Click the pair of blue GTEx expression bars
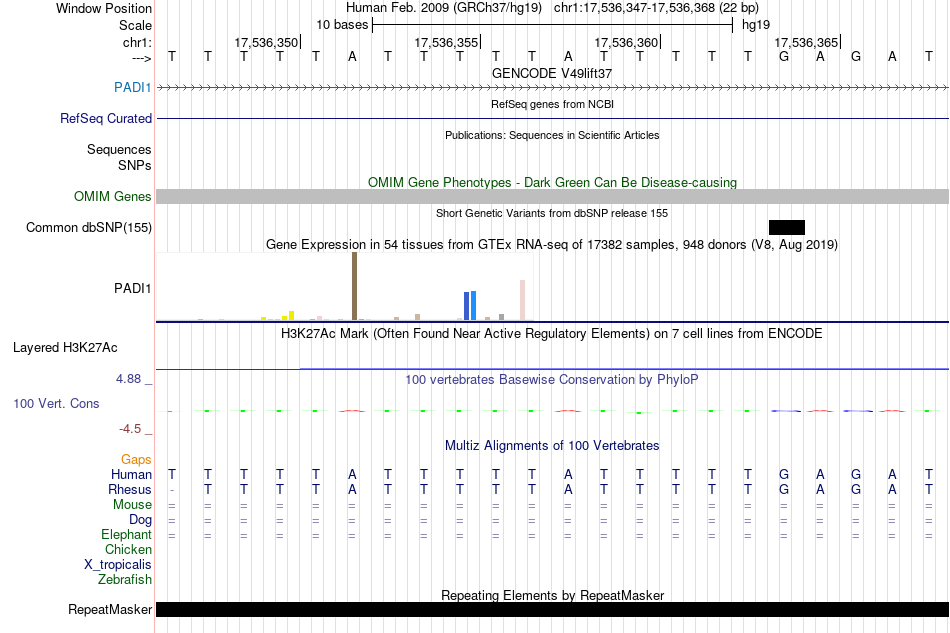 coord(470,305)
